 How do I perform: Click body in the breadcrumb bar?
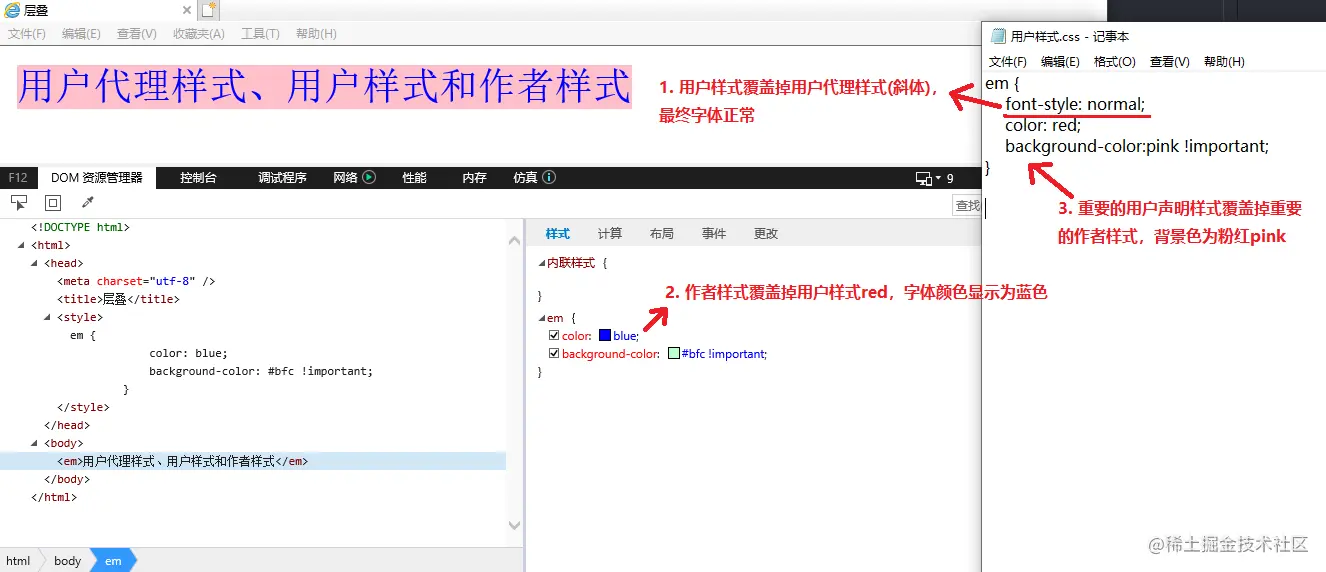[x=67, y=561]
